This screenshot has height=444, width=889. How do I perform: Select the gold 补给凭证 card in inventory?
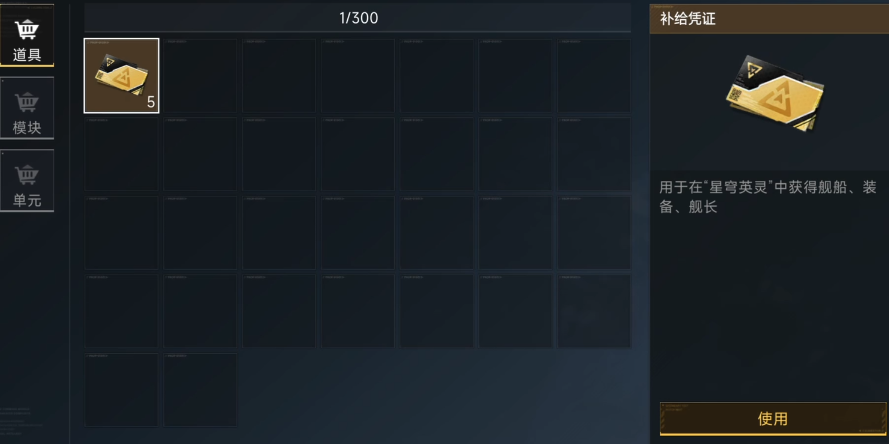[121, 75]
